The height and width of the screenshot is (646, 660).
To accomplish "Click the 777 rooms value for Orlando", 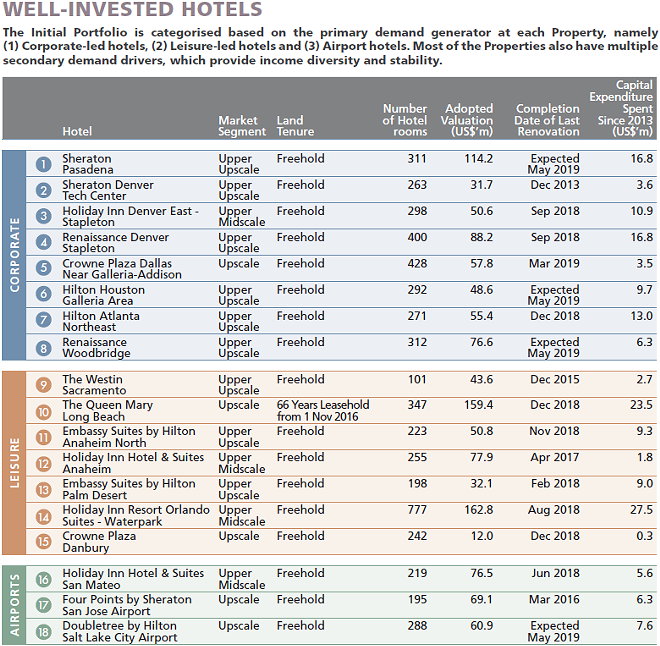I will click(417, 510).
